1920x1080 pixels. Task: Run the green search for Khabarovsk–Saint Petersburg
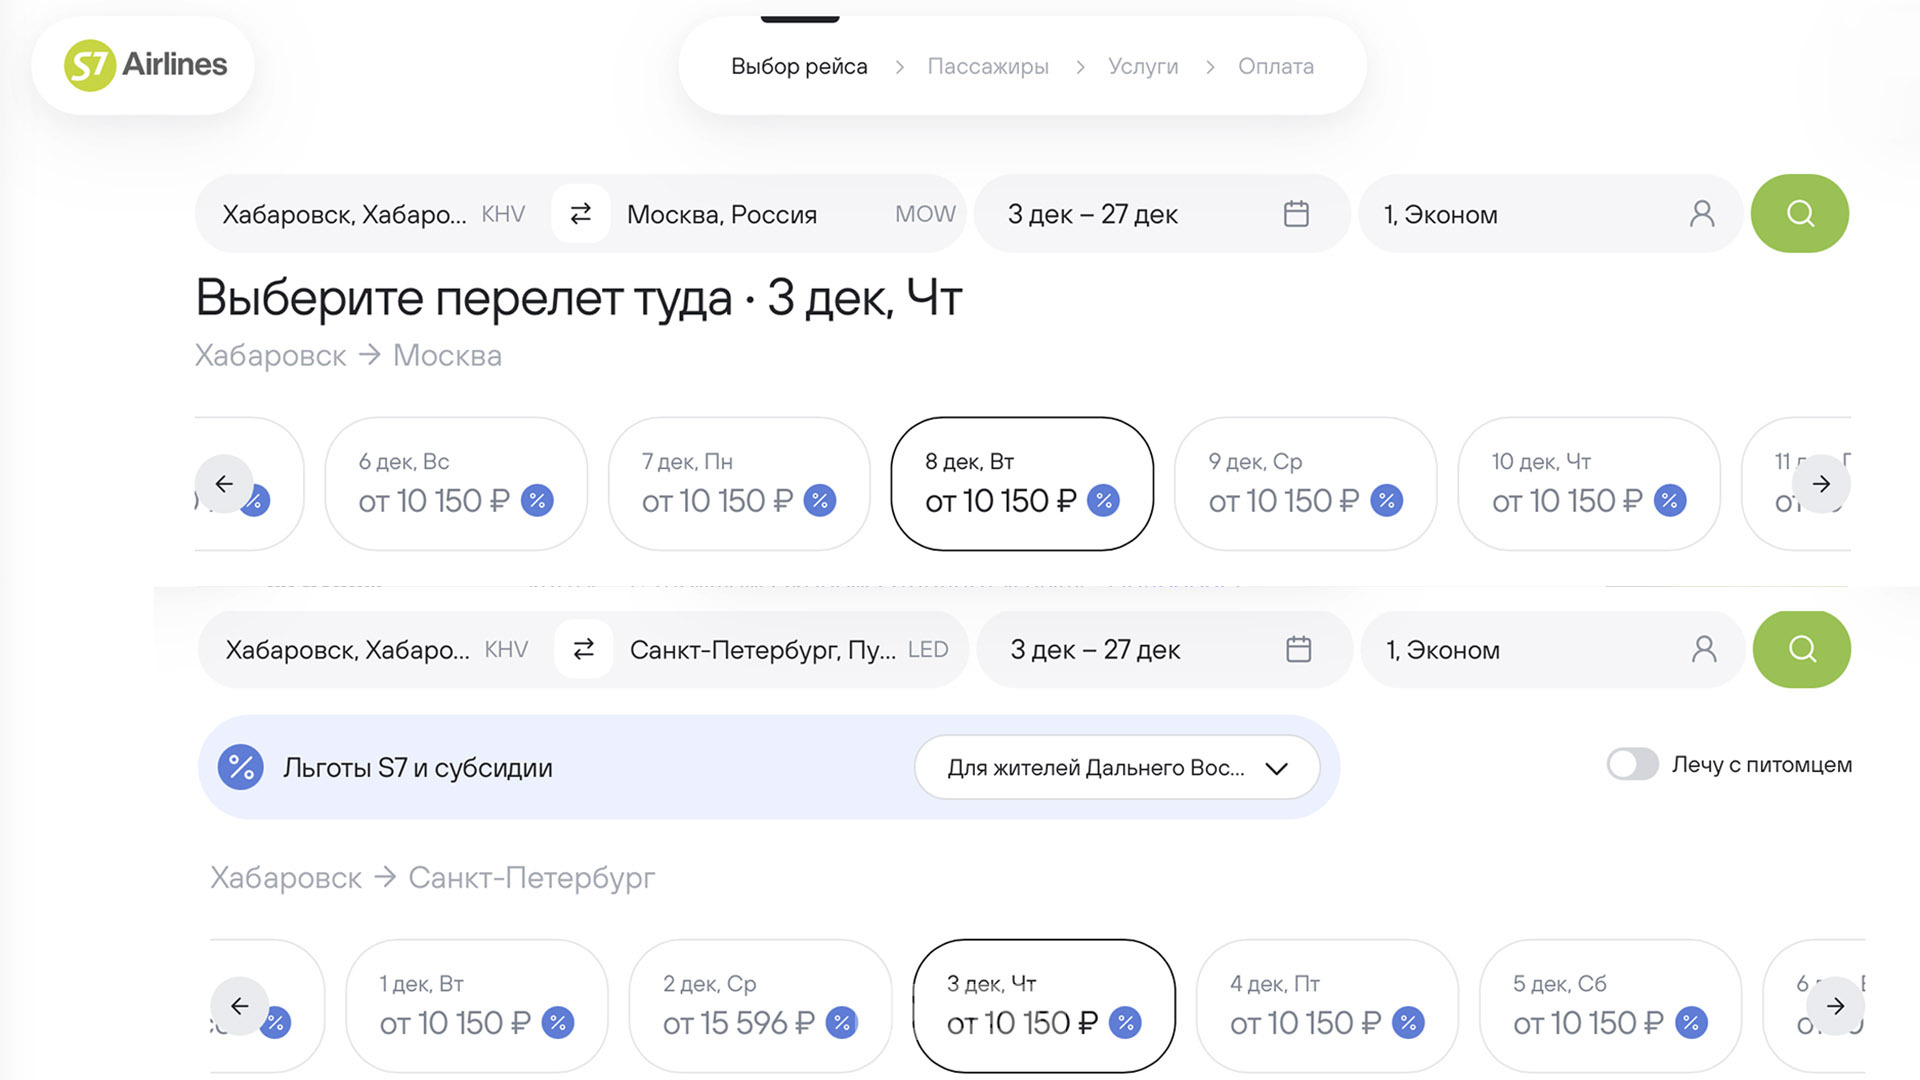pos(1802,650)
